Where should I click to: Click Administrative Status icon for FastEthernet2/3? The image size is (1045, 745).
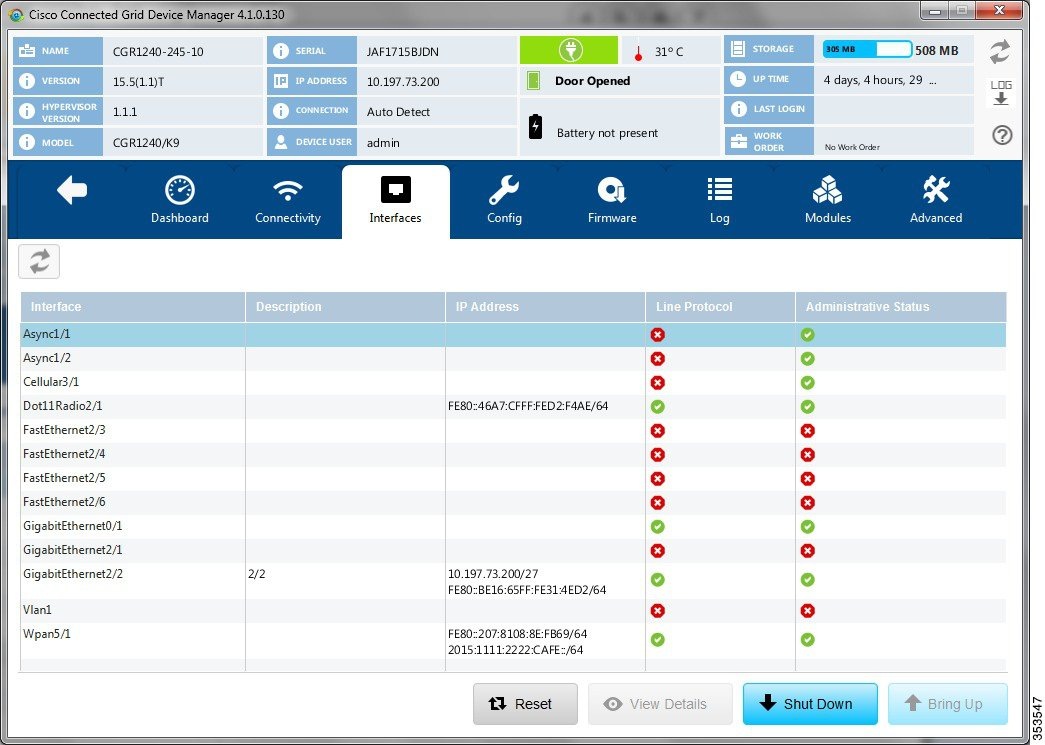(808, 430)
